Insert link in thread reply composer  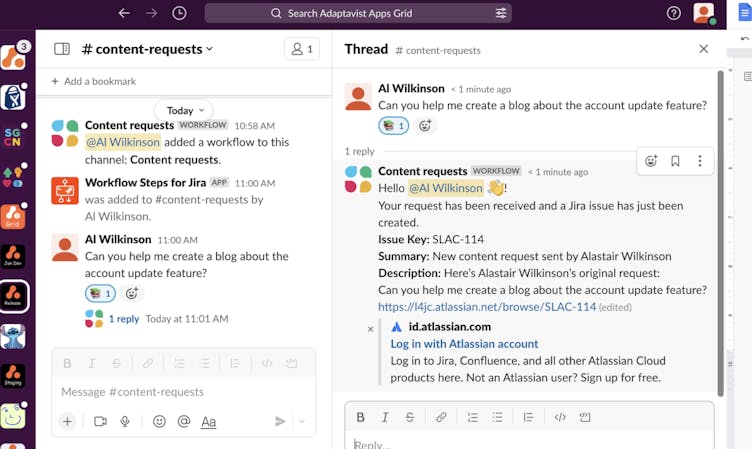pyautogui.click(x=441, y=417)
